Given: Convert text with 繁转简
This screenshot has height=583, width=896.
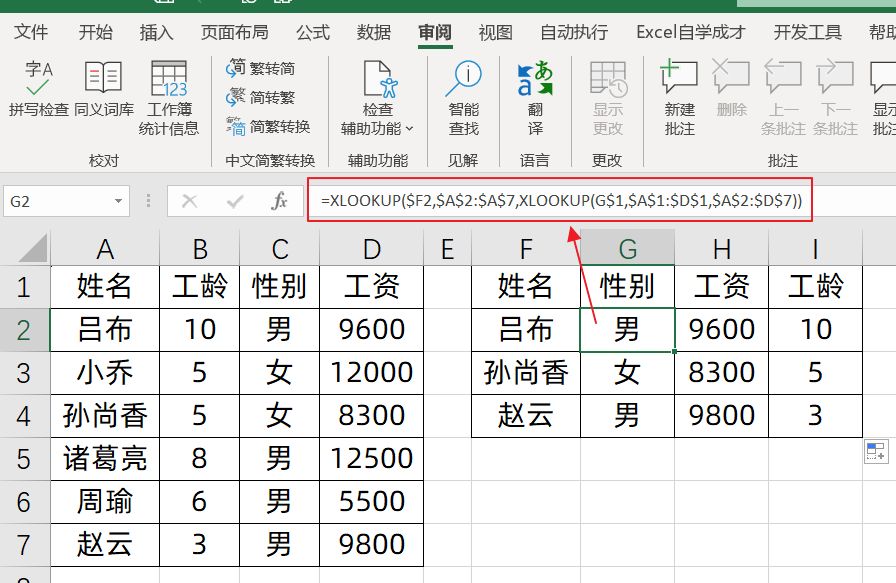Looking at the screenshot, I should coord(261,68).
